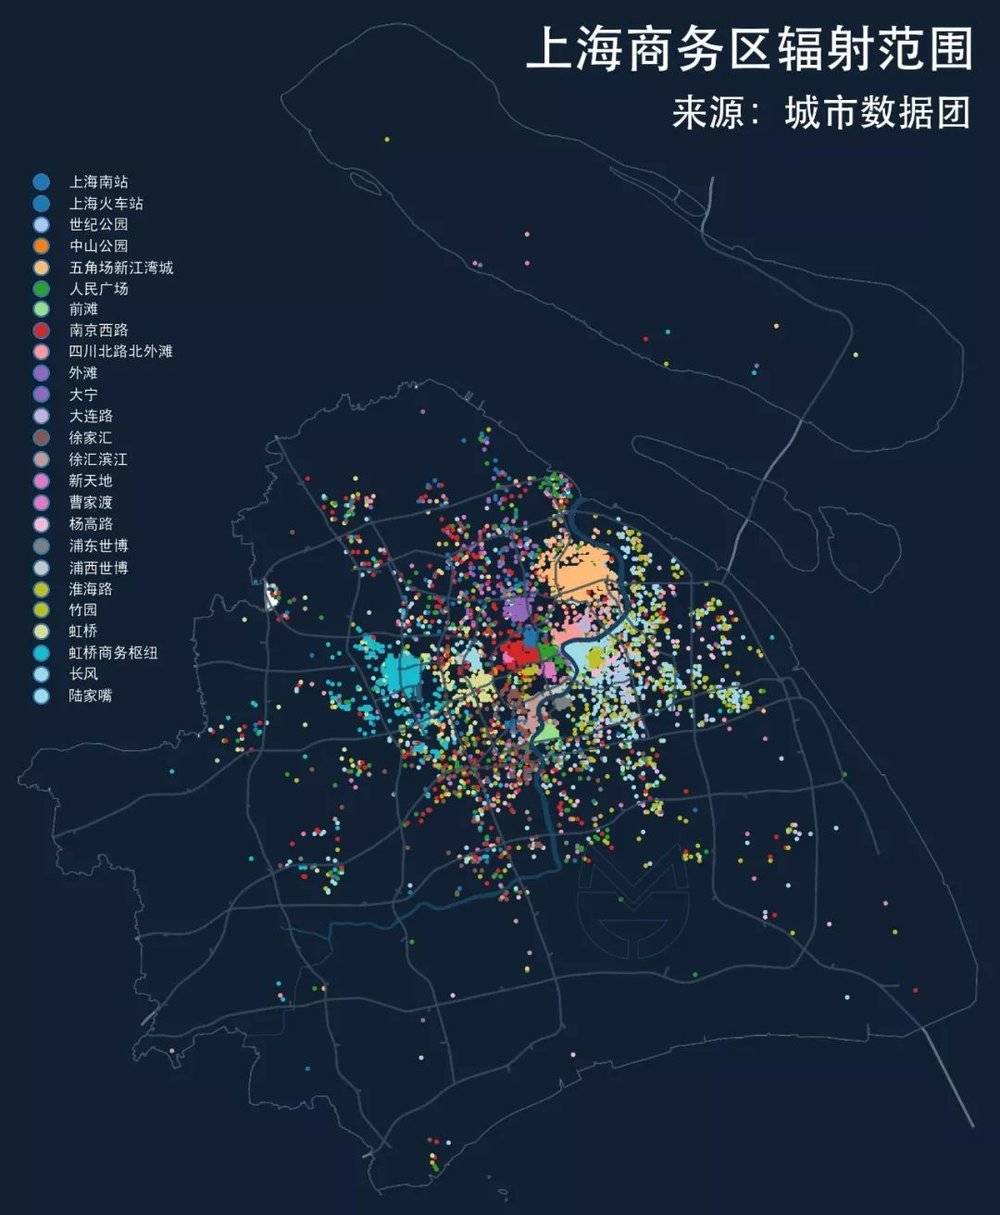The image size is (1000, 1215).
Task: Click the 新天地 legend label
Action: 91,481
